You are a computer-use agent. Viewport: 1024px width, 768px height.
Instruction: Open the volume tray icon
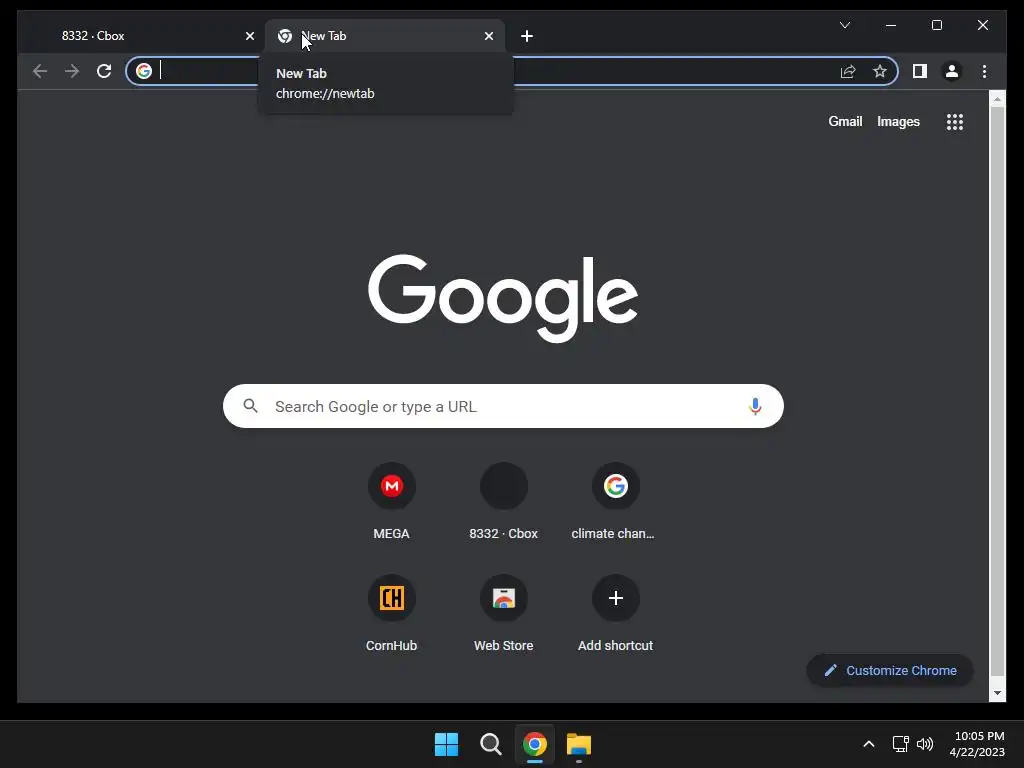point(925,744)
